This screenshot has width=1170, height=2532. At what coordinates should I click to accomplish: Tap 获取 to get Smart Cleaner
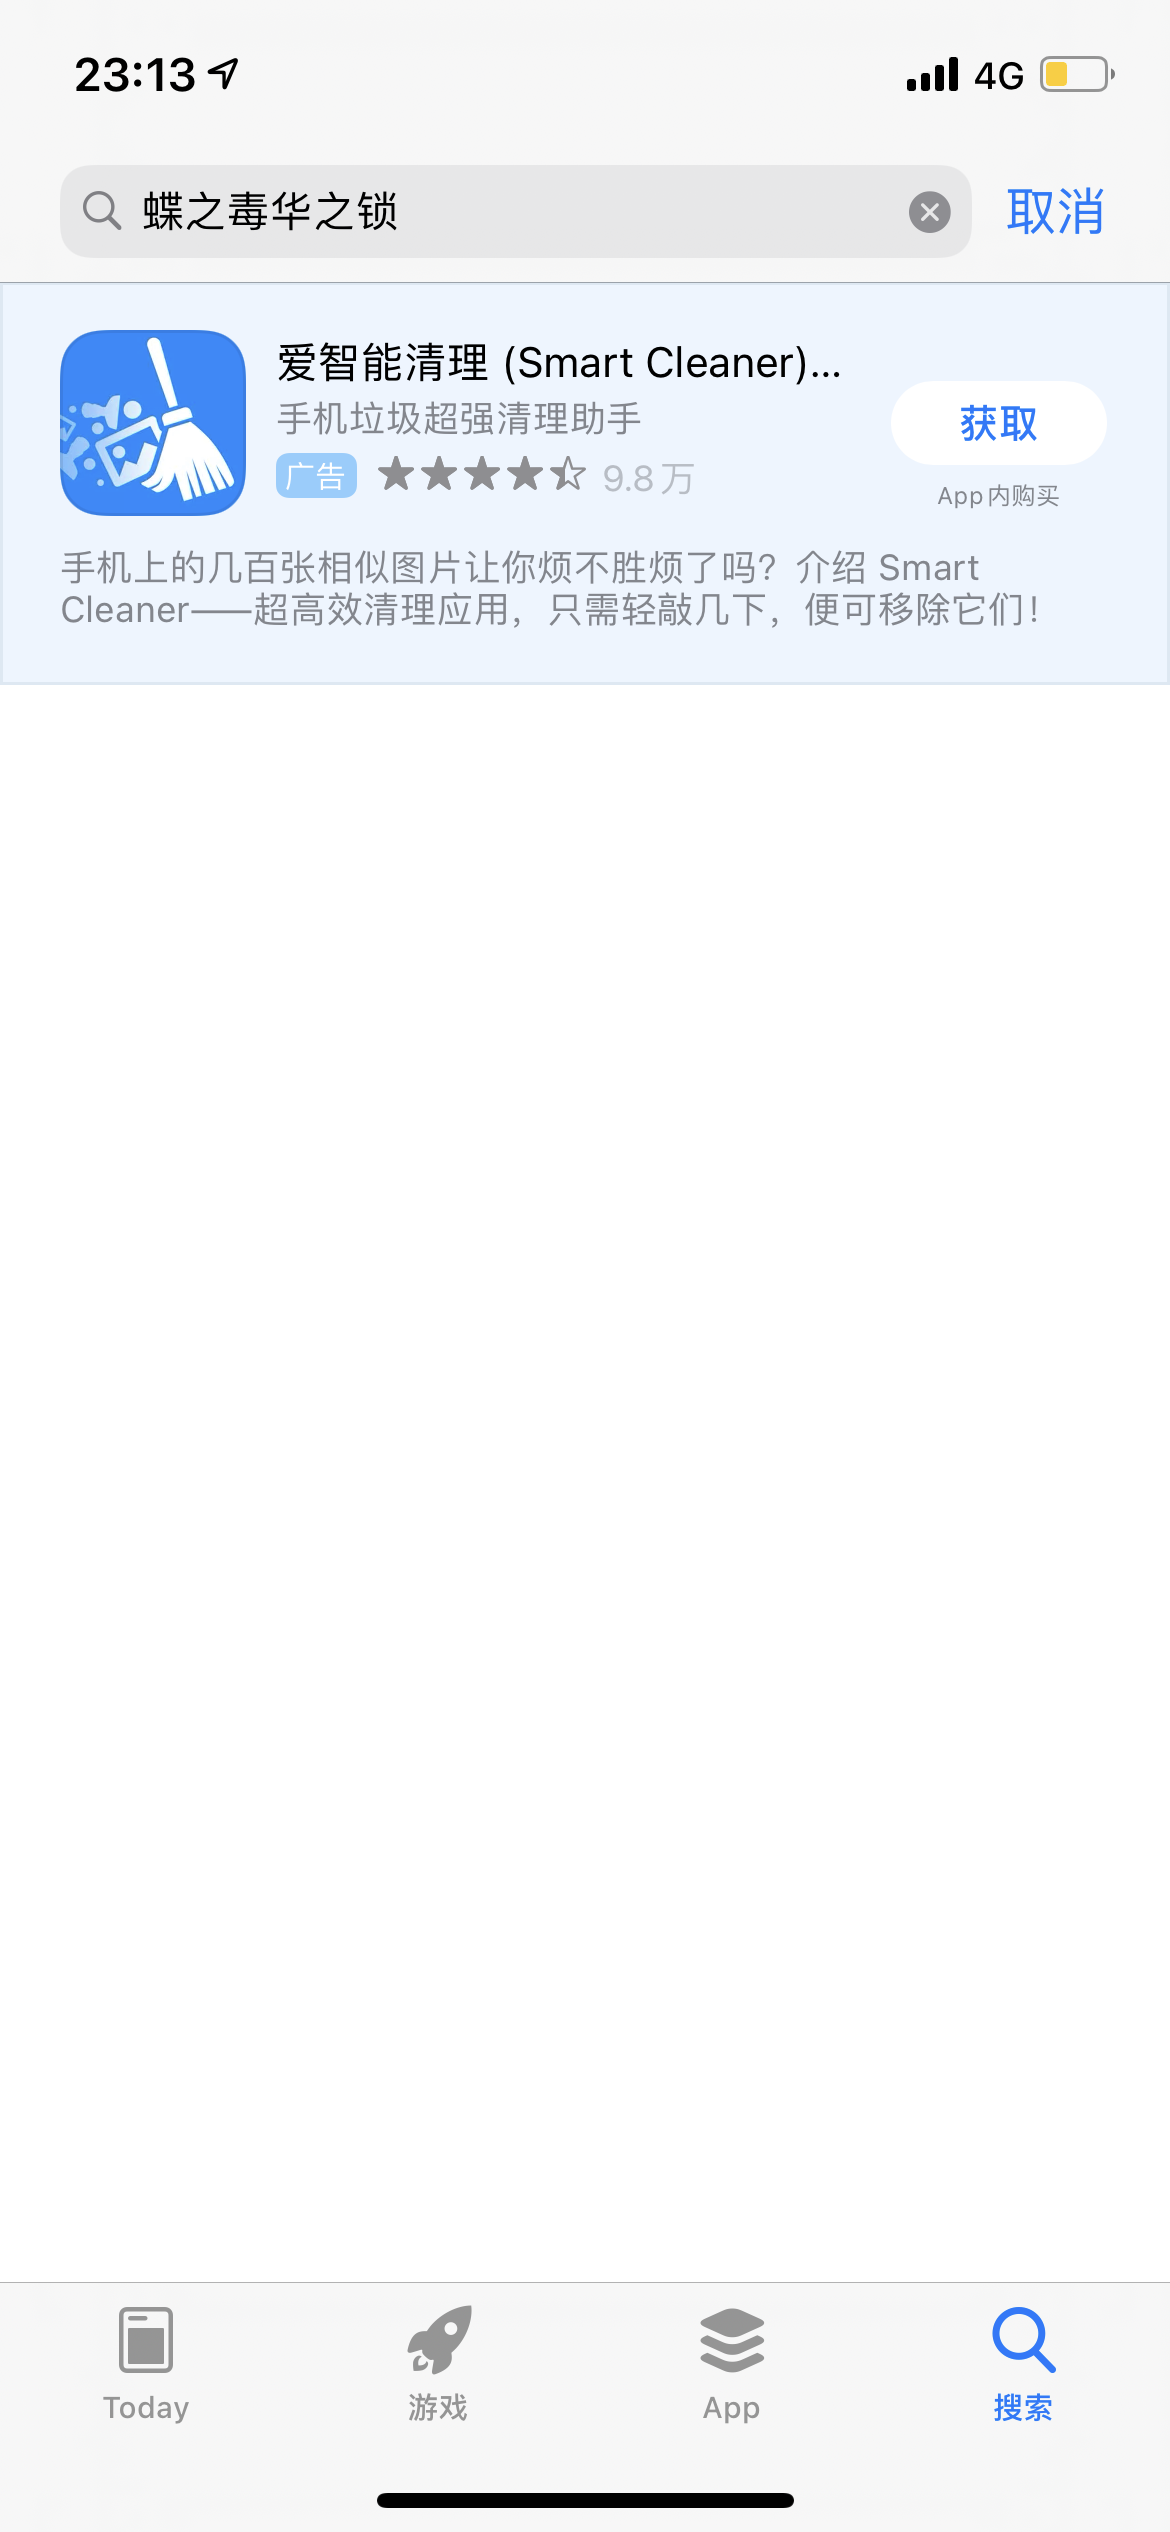(x=998, y=423)
